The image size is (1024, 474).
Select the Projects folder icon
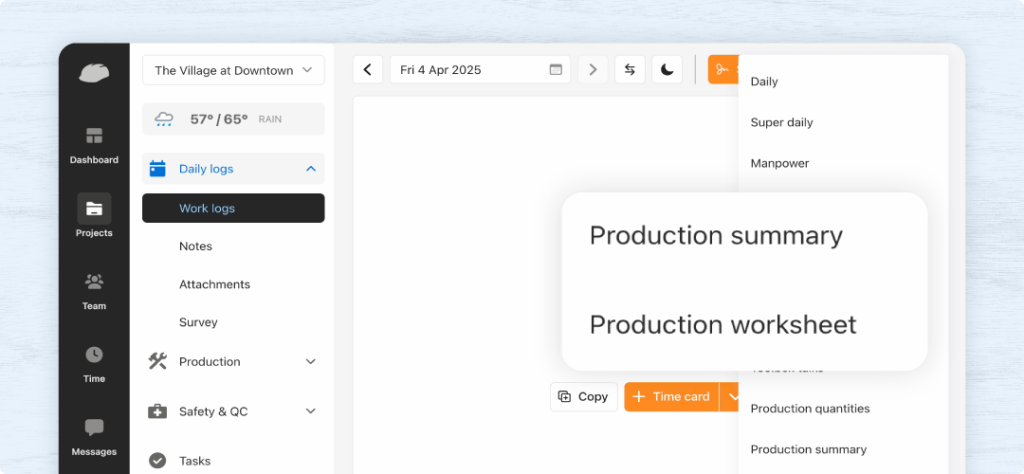[x=94, y=209]
